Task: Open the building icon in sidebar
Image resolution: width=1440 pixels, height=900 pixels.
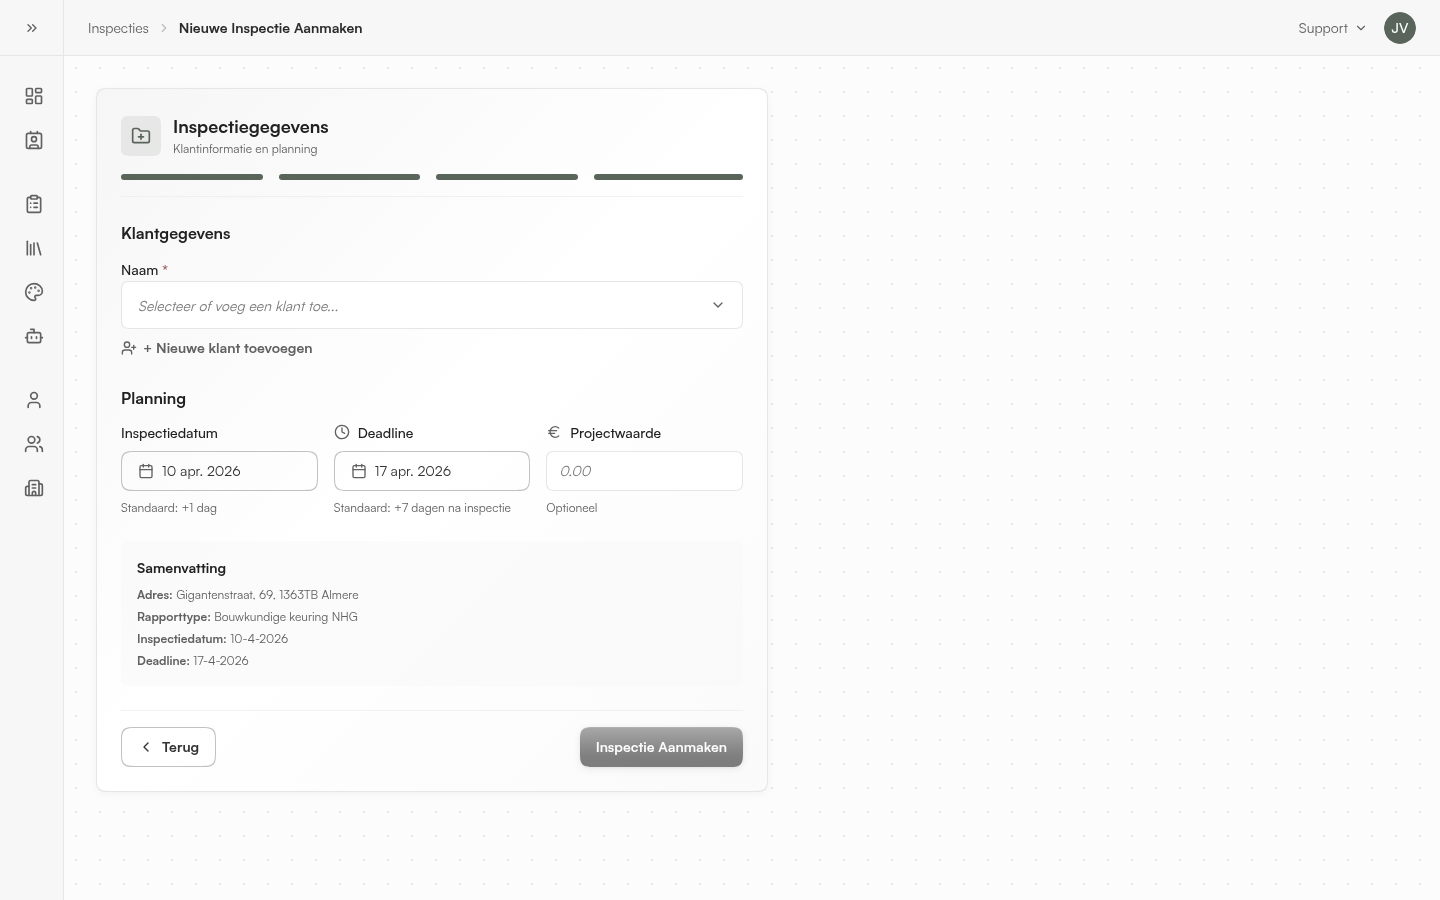Action: (x=34, y=488)
